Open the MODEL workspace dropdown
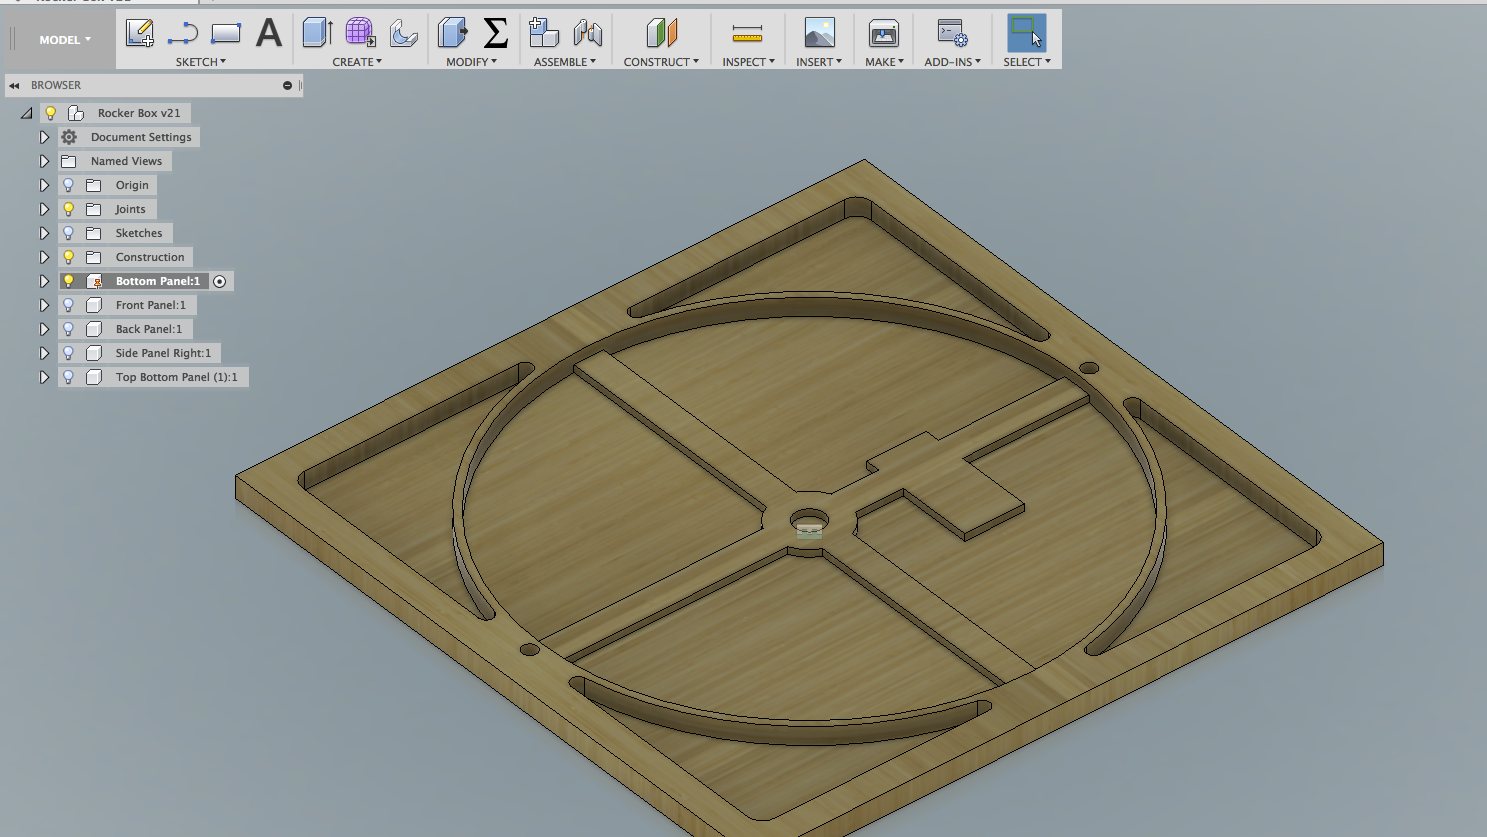 pos(65,40)
